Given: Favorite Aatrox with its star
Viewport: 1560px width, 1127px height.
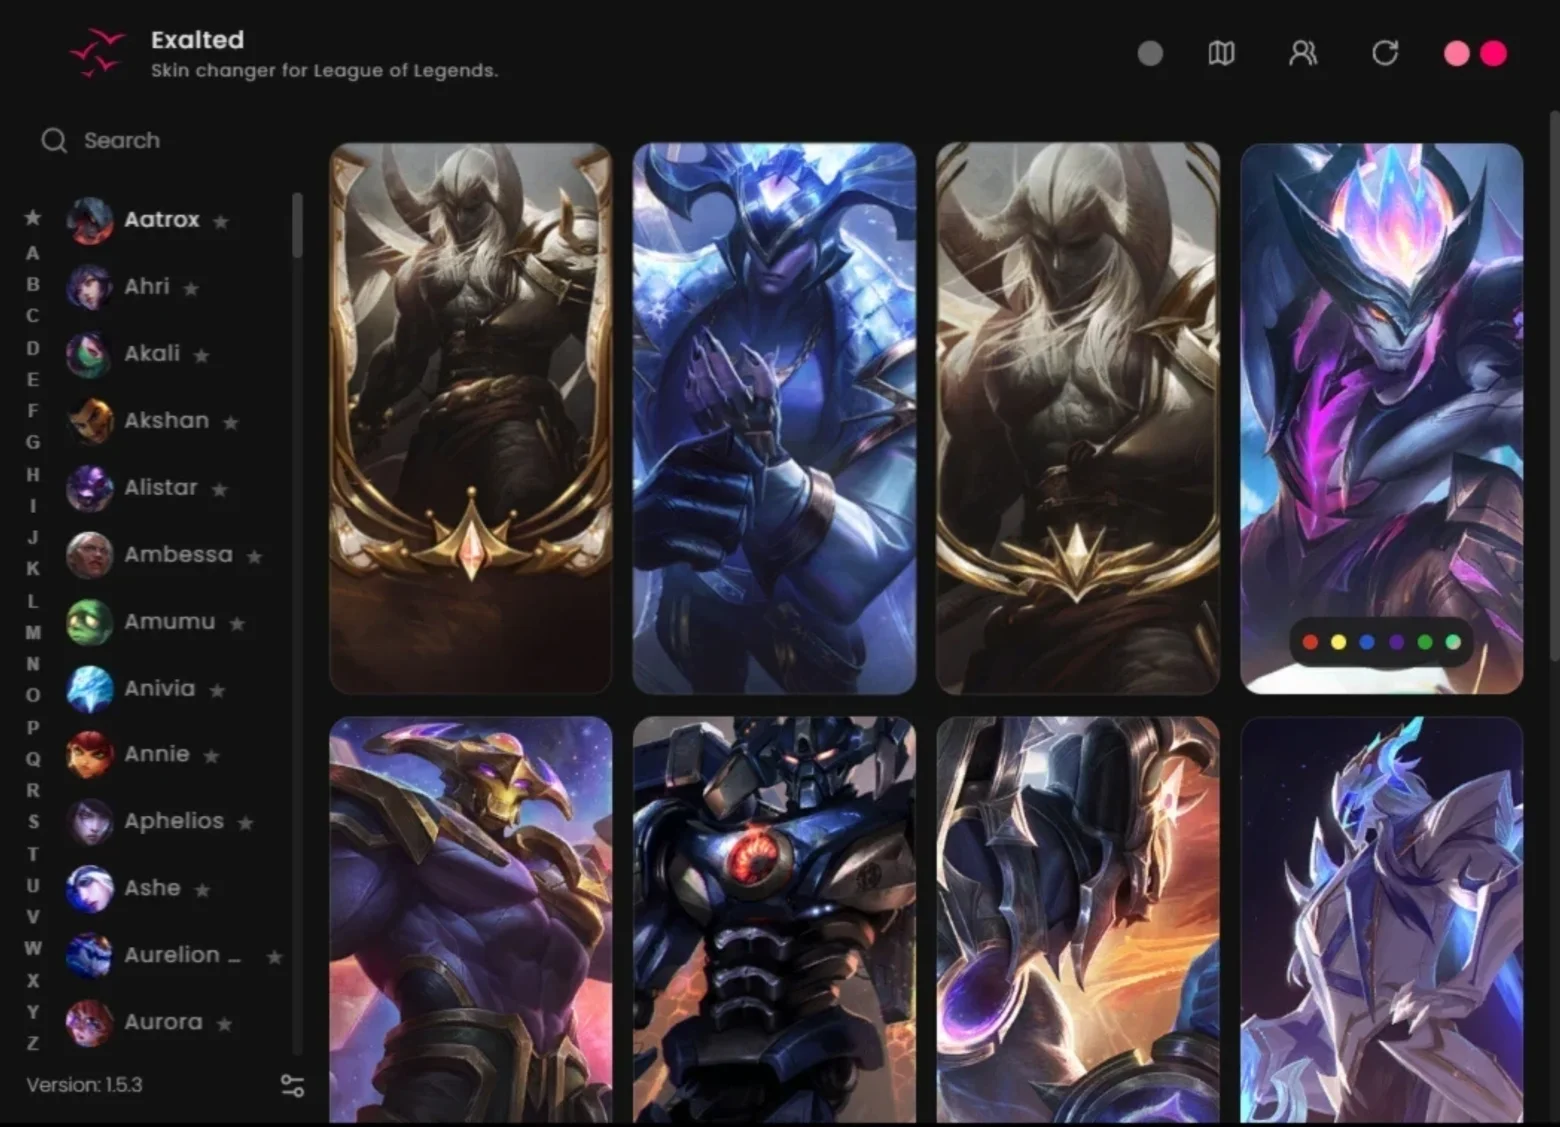Looking at the screenshot, I should (221, 221).
